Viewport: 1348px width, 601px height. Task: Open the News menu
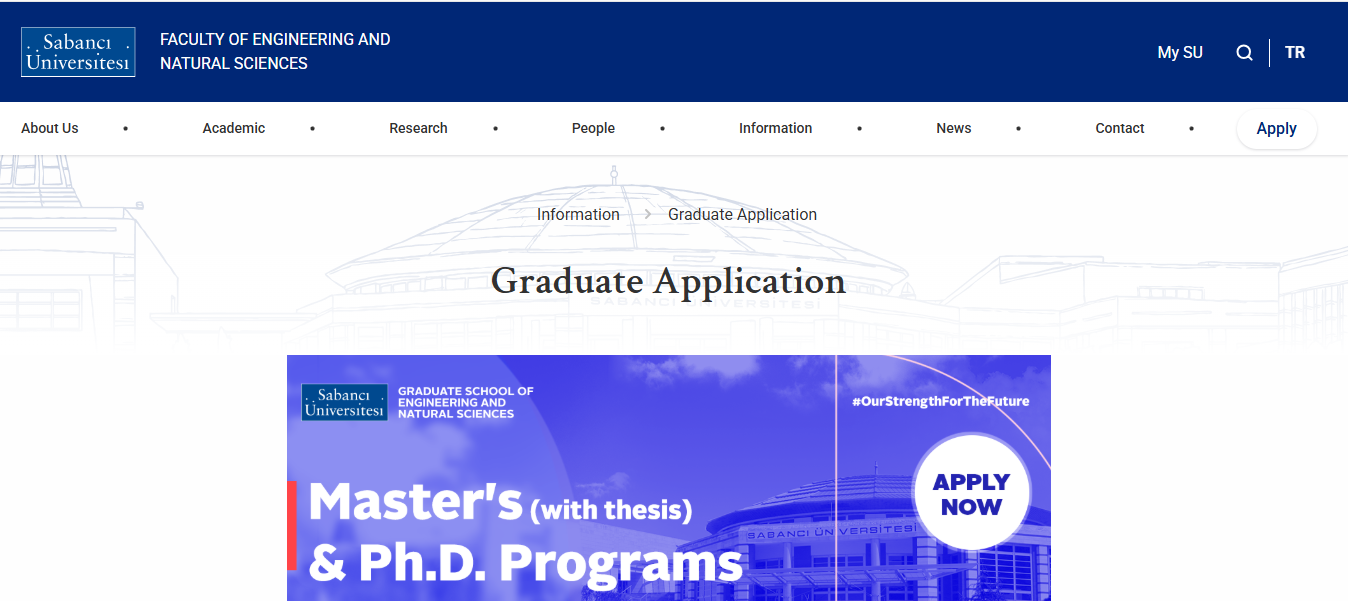[954, 128]
